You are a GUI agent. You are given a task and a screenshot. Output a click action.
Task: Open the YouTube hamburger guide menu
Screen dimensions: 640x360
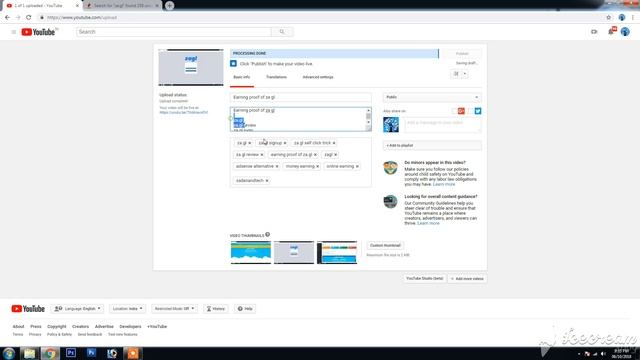tap(13, 32)
